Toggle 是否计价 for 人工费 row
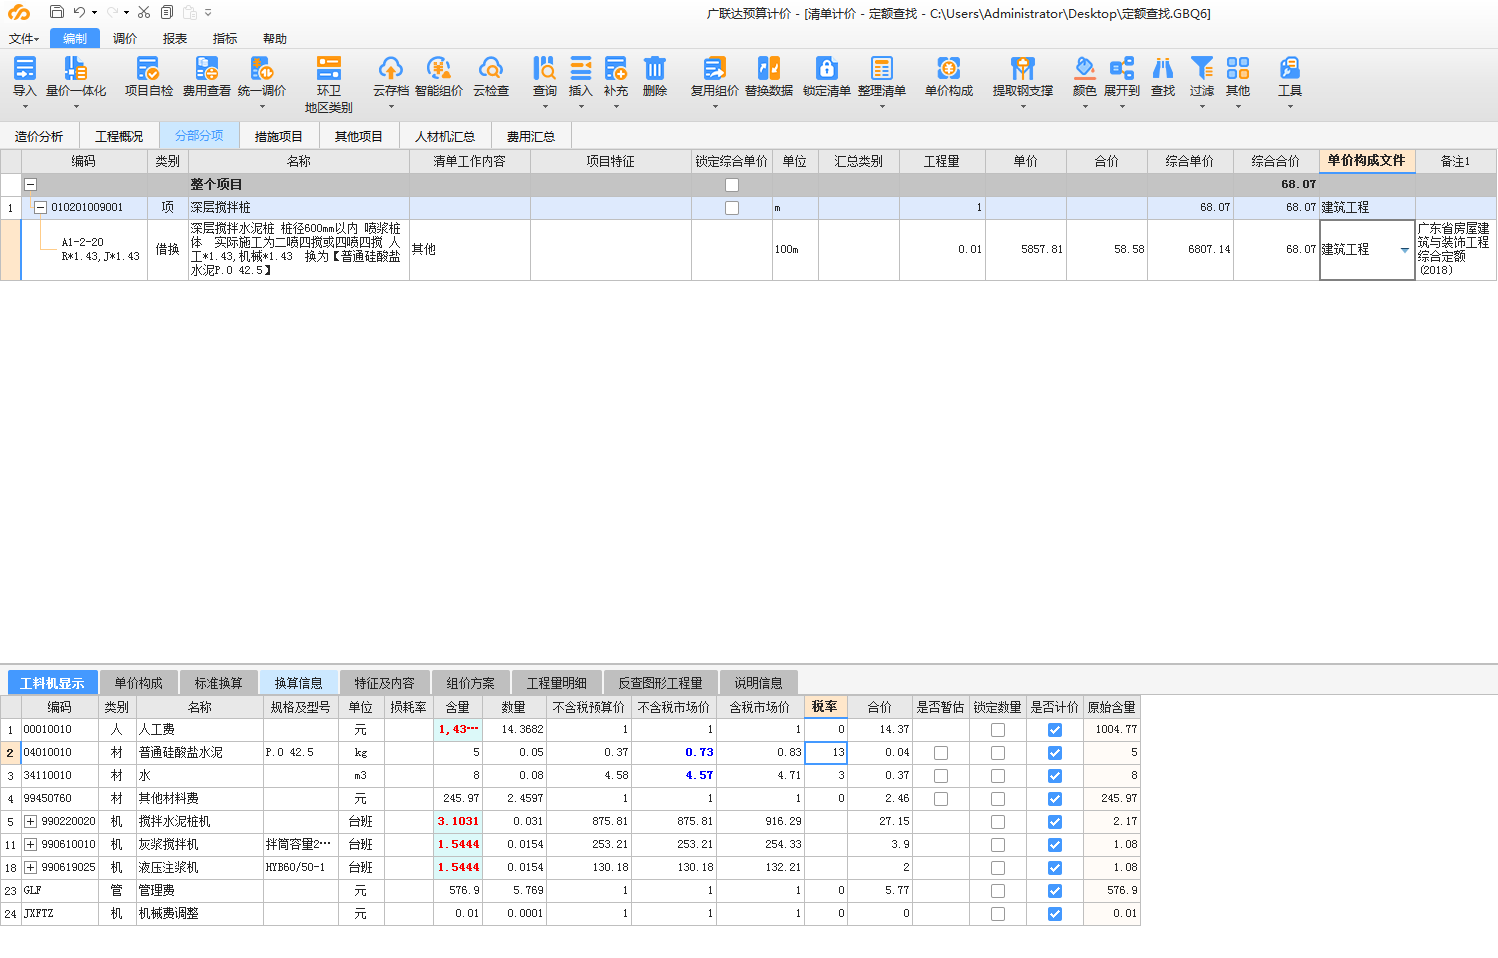Screen dimensions: 1498x958 1054,730
